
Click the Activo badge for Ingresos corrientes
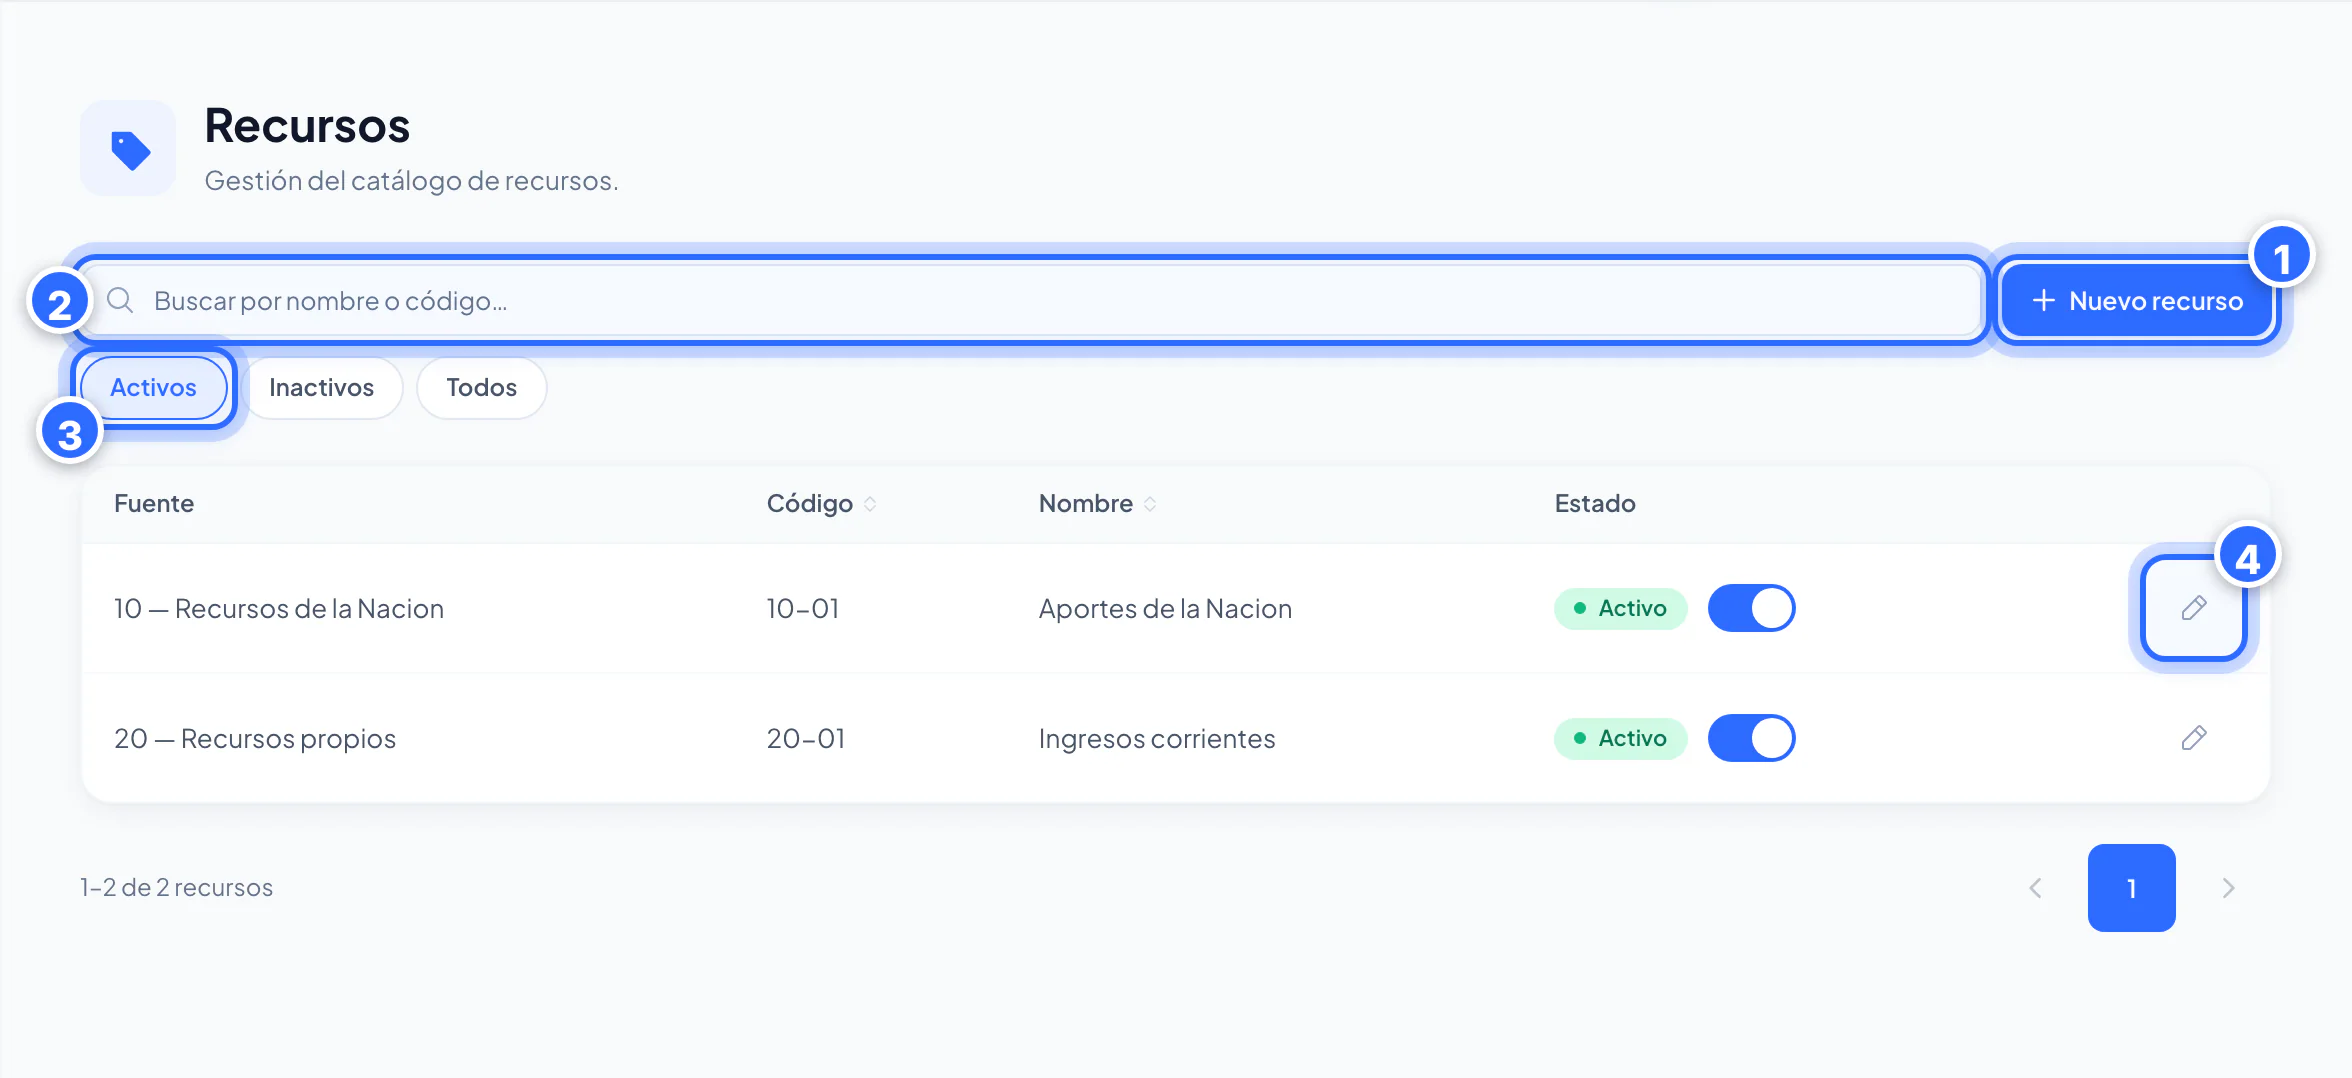1620,738
